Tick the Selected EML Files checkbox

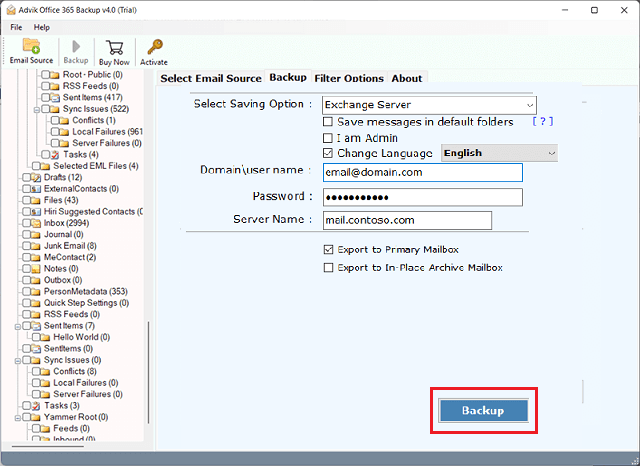point(36,166)
